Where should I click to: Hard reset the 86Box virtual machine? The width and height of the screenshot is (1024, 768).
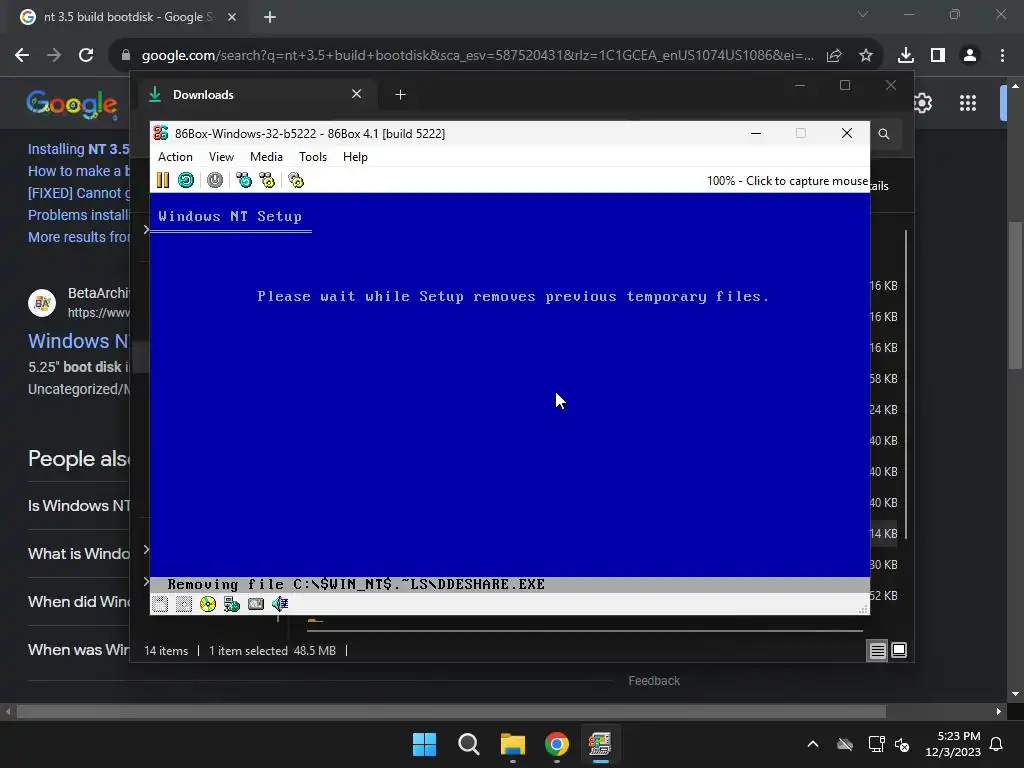click(186, 180)
